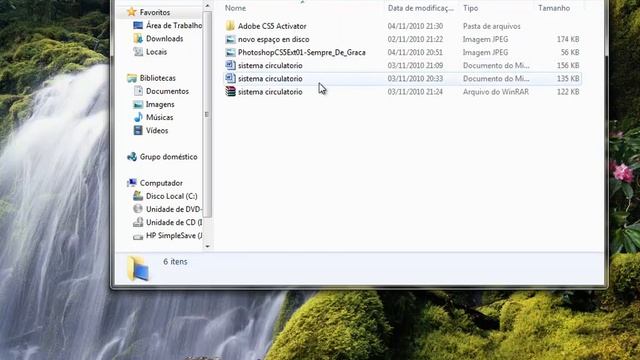Click the novo espaço en disco JPEG icon
The image size is (640, 360).
click(x=230, y=39)
